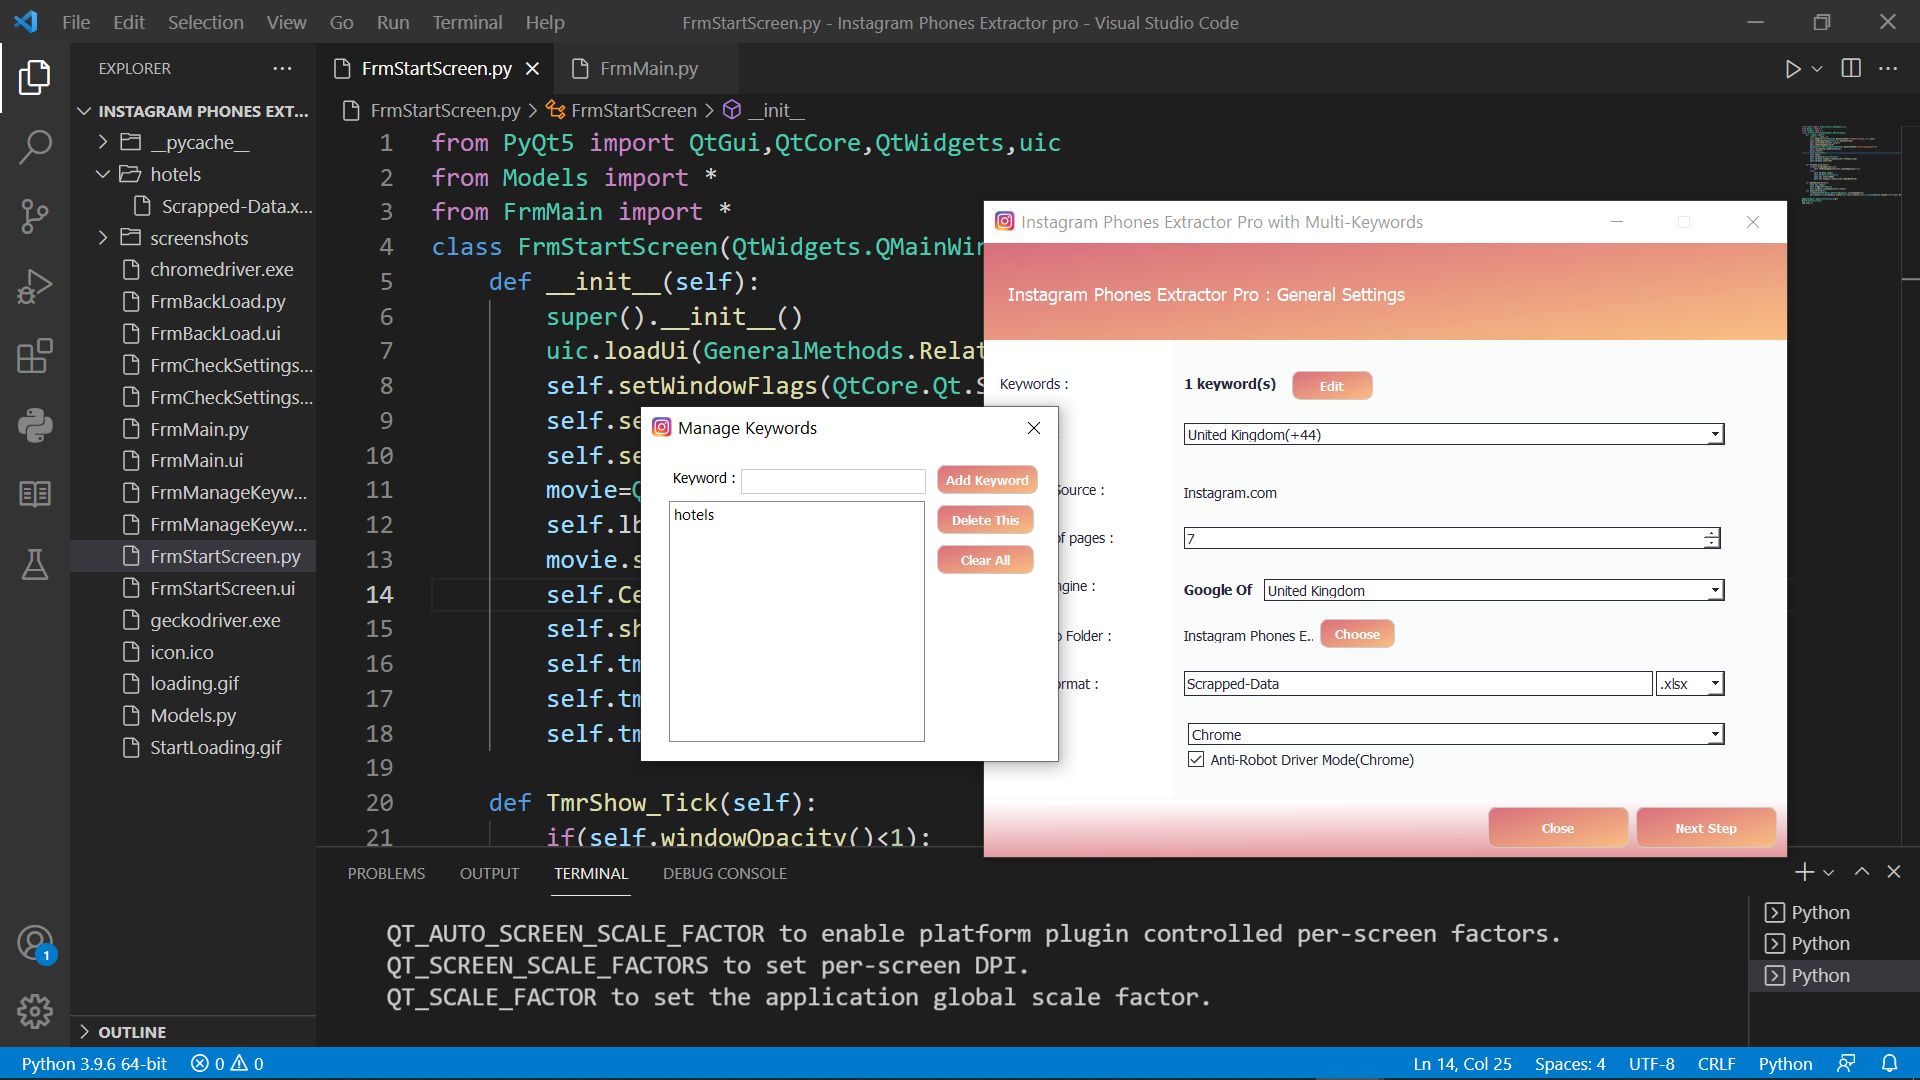Open Models.py in explorer
The height and width of the screenshot is (1080, 1920).
point(193,715)
